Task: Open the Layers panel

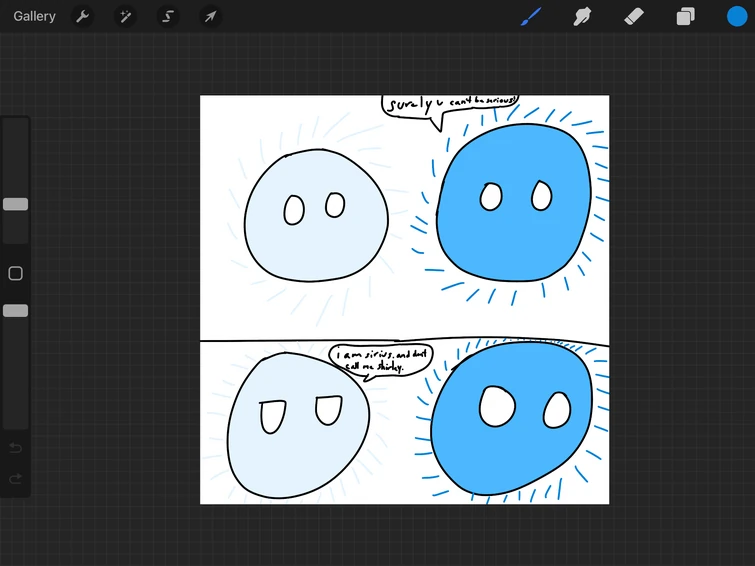Action: click(686, 16)
